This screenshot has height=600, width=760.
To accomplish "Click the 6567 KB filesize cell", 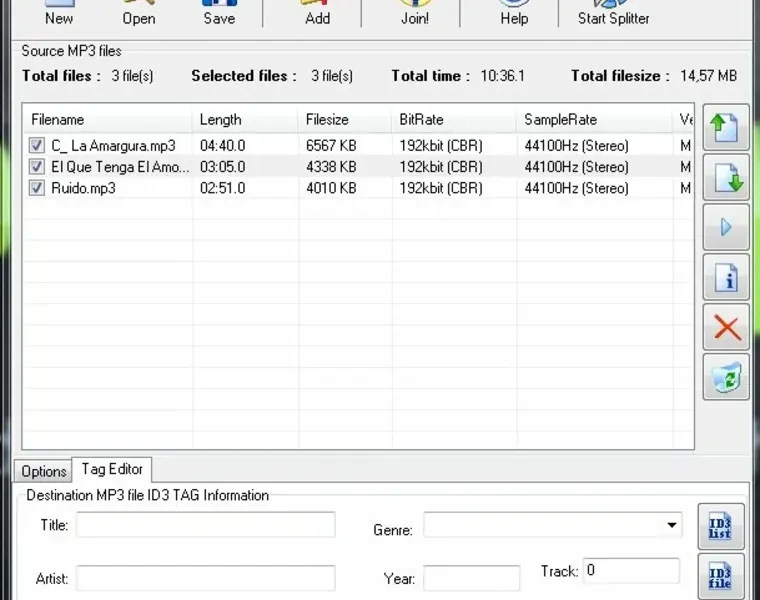I will [x=331, y=146].
